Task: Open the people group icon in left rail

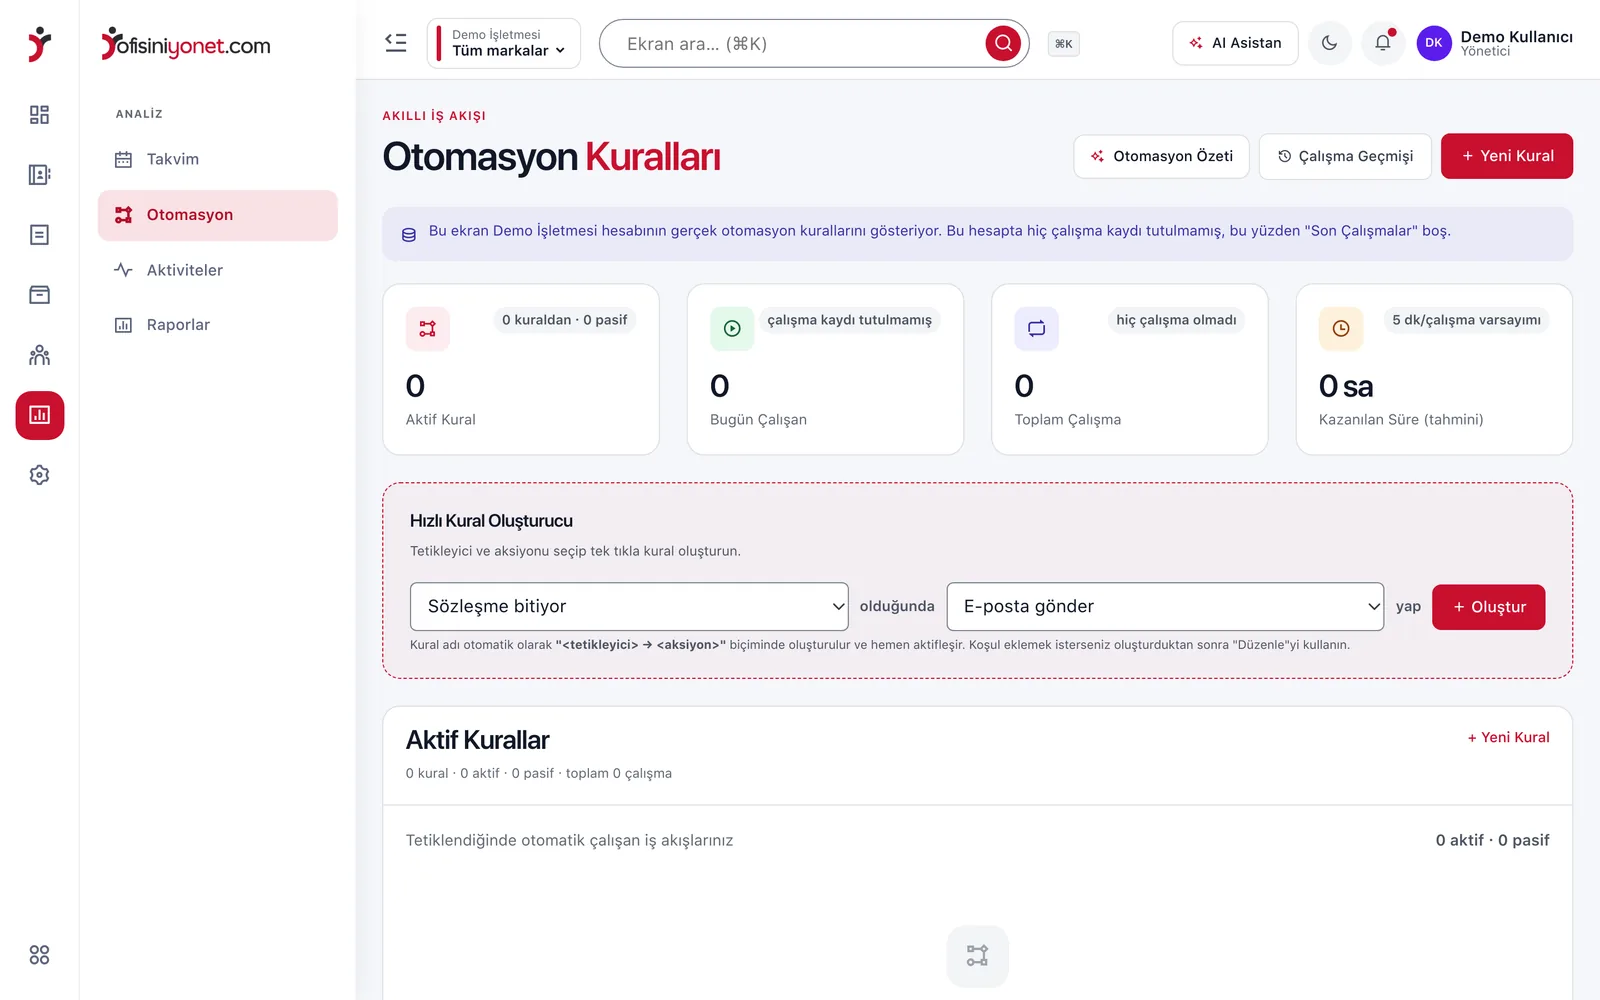Action: [x=39, y=355]
